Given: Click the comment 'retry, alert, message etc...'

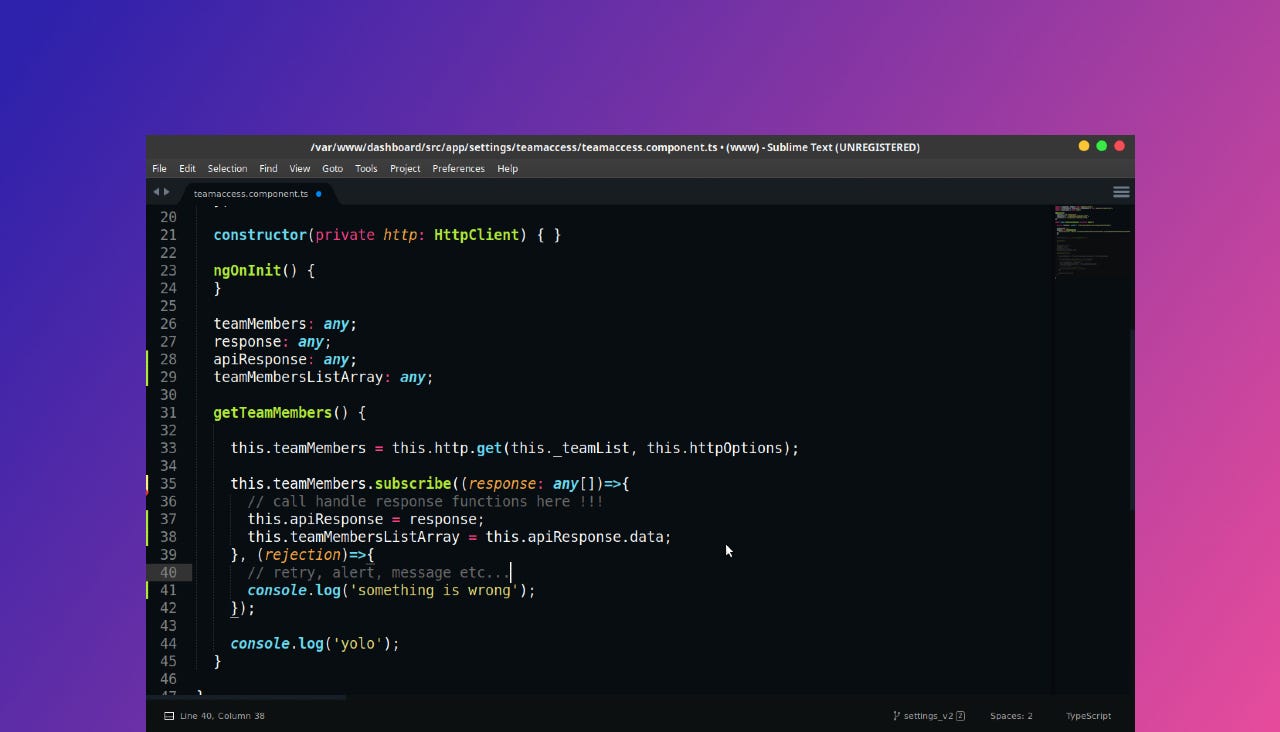Looking at the screenshot, I should point(379,573).
